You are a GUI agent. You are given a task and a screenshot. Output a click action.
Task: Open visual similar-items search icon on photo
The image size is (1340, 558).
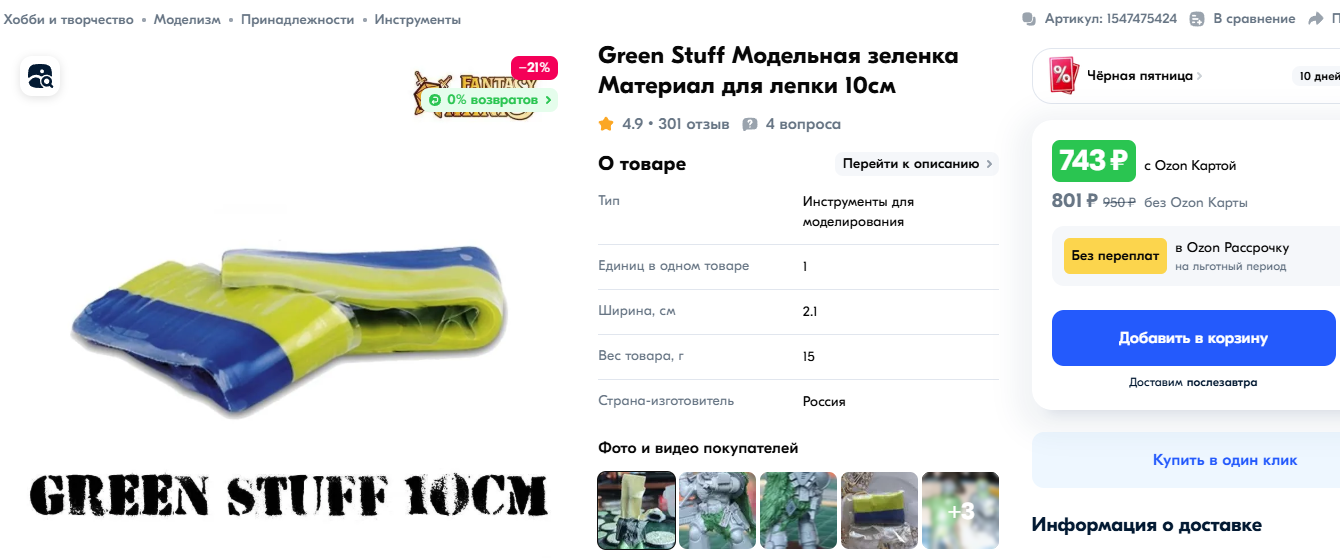point(40,76)
